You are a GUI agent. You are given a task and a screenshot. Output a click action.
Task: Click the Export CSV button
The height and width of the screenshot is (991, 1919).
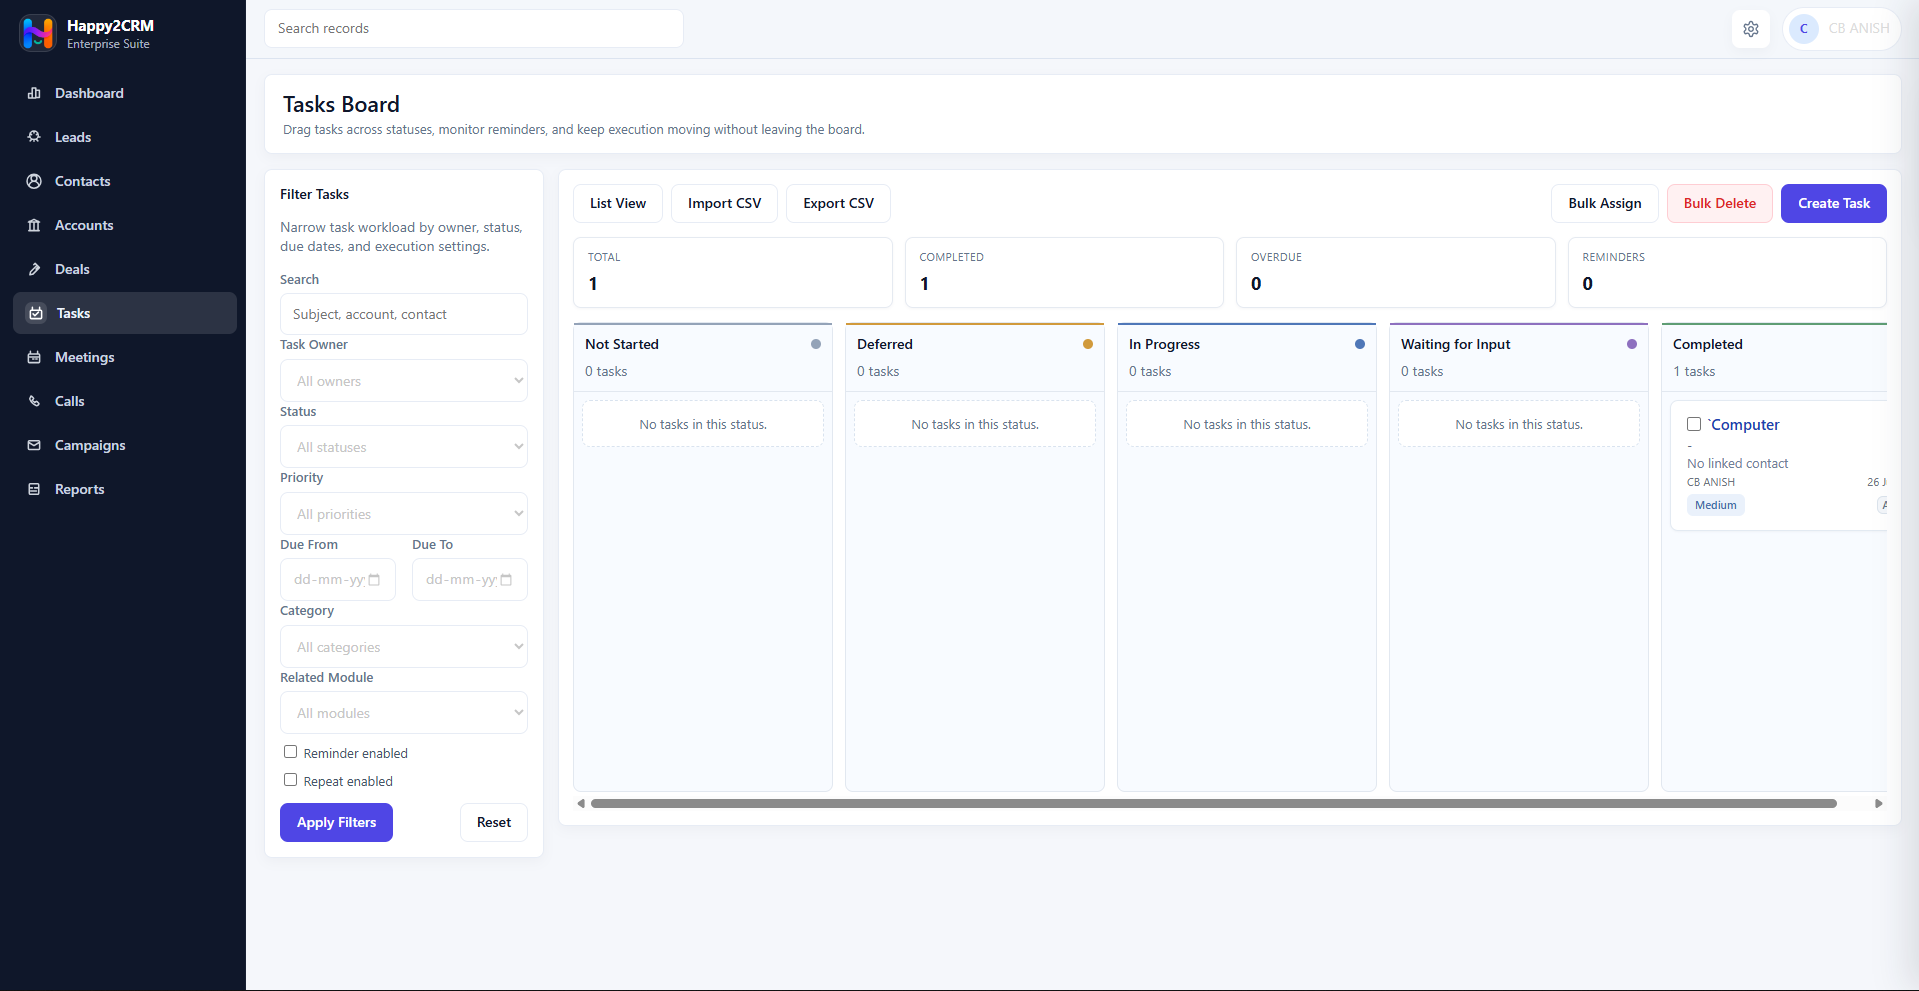pos(838,203)
